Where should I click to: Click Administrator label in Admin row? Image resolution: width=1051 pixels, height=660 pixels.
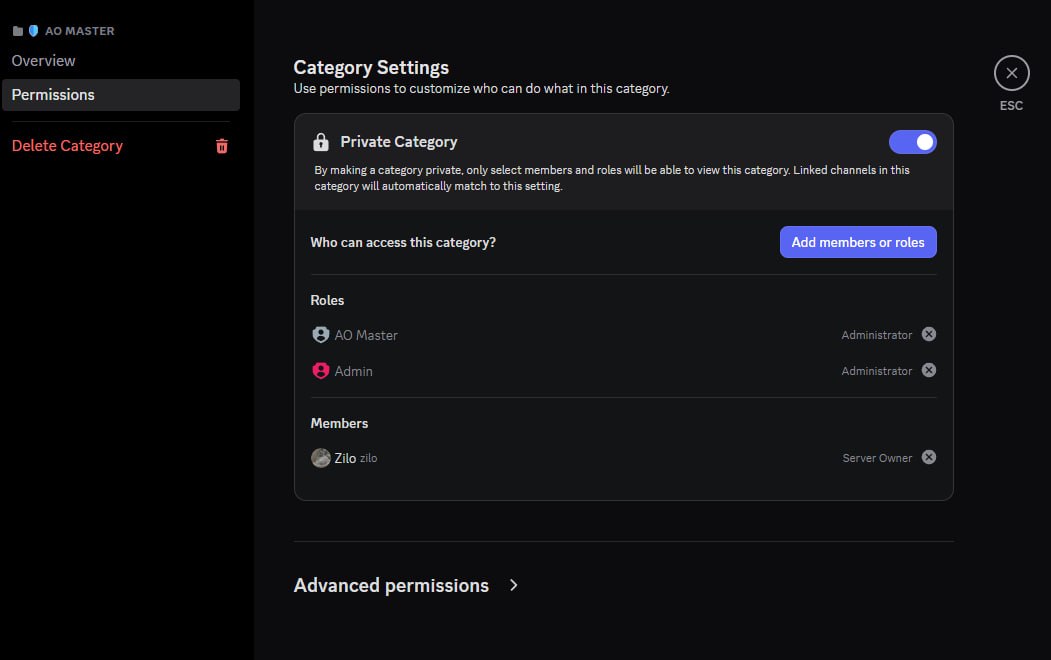click(877, 371)
